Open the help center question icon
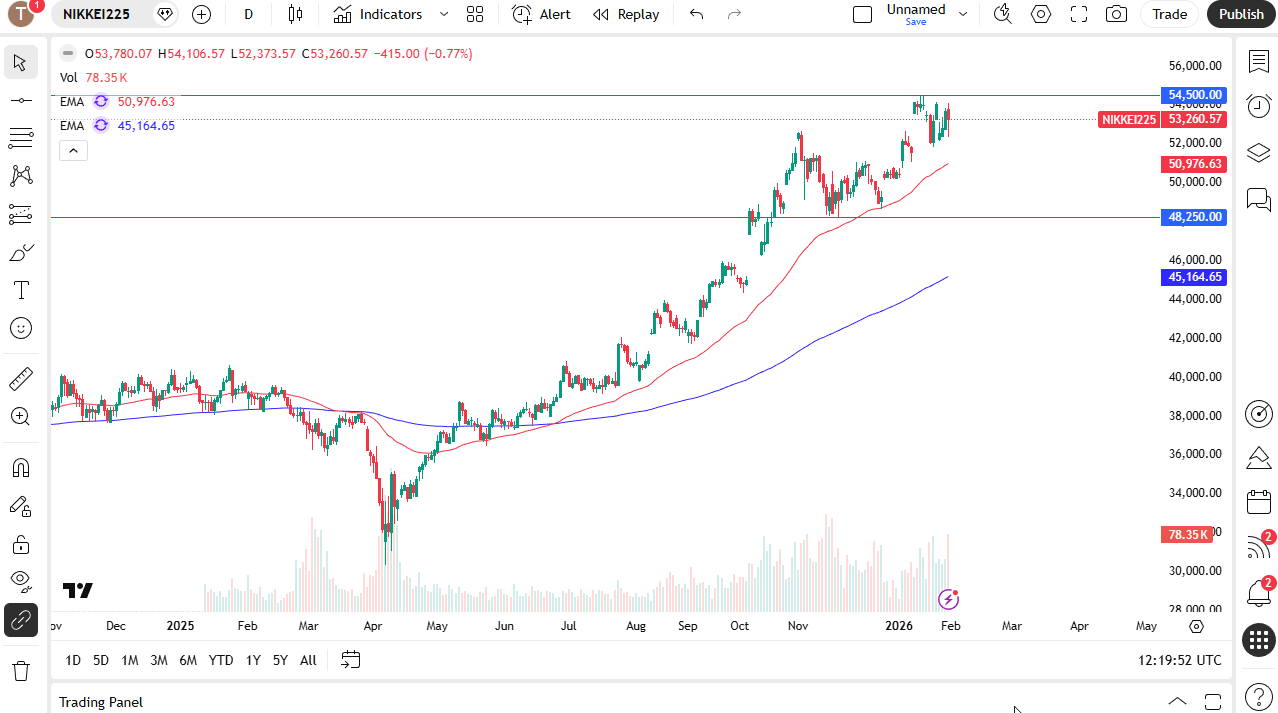Viewport: 1278px width, 713px height. click(x=1259, y=696)
